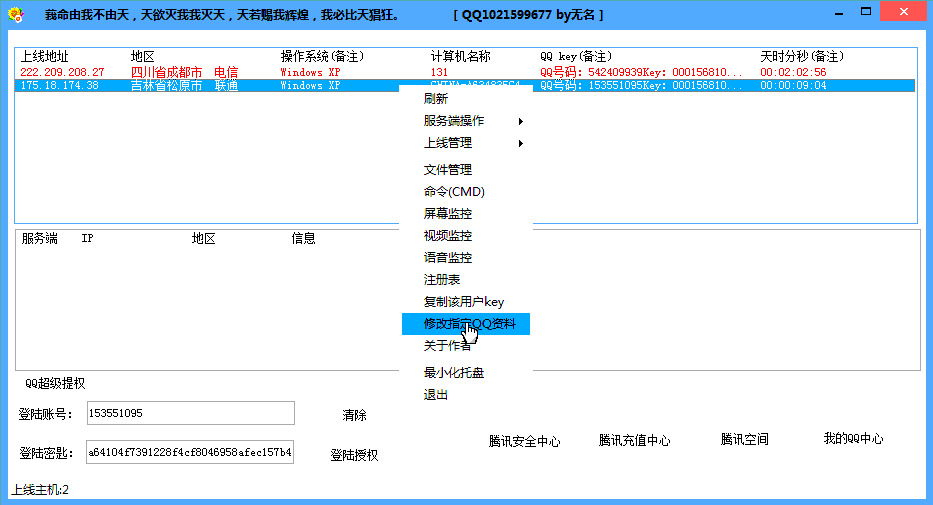This screenshot has width=933, height=505.
Task: Click the 操作系统(备注) column header
Action: (322, 57)
